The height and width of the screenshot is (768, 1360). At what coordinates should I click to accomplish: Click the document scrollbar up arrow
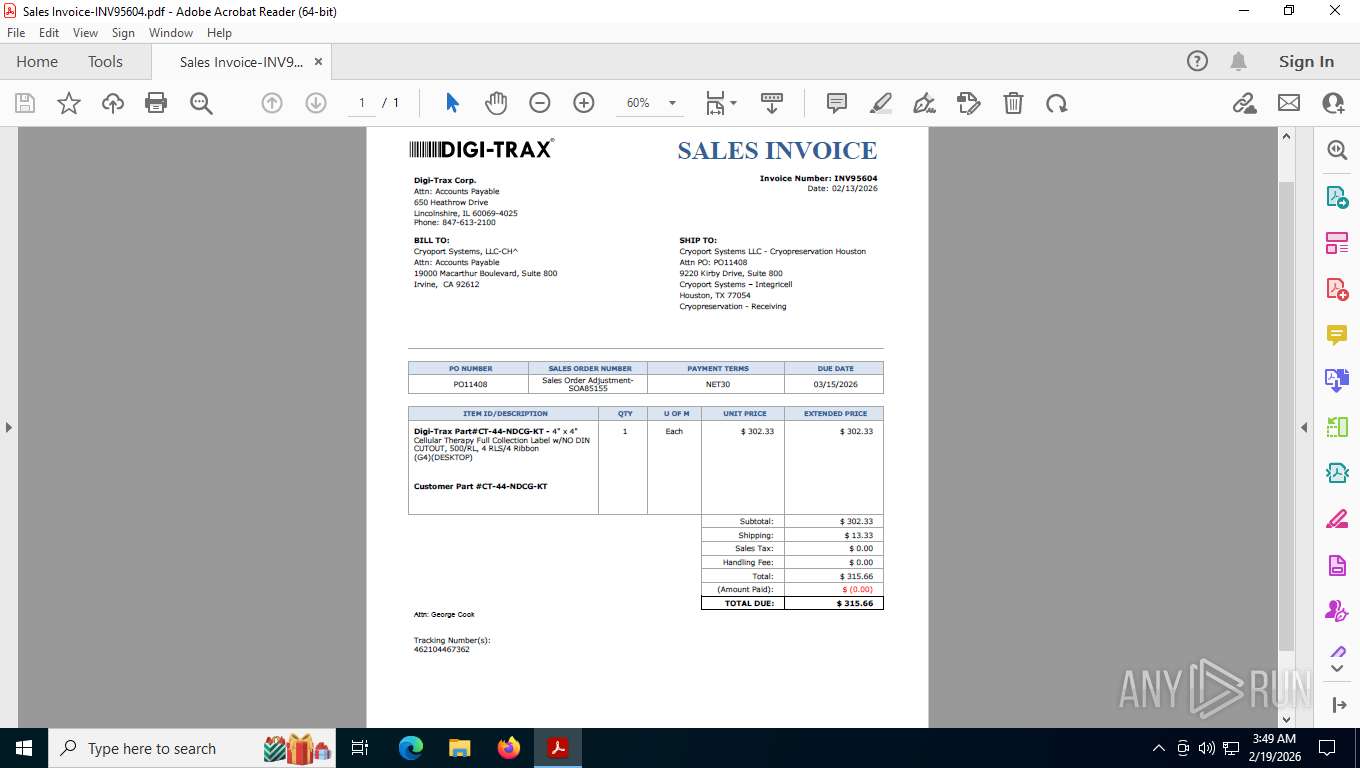[x=1287, y=137]
